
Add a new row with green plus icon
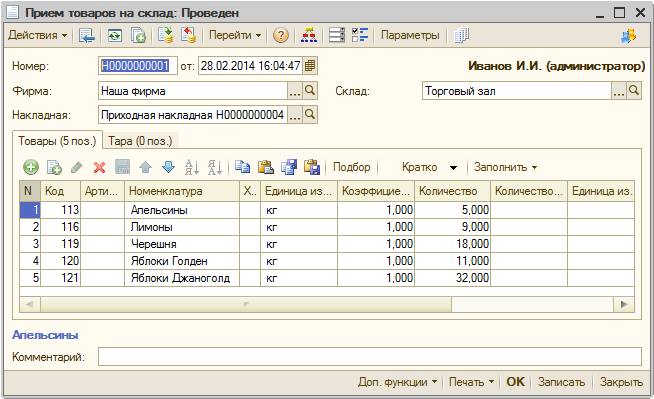pos(31,168)
